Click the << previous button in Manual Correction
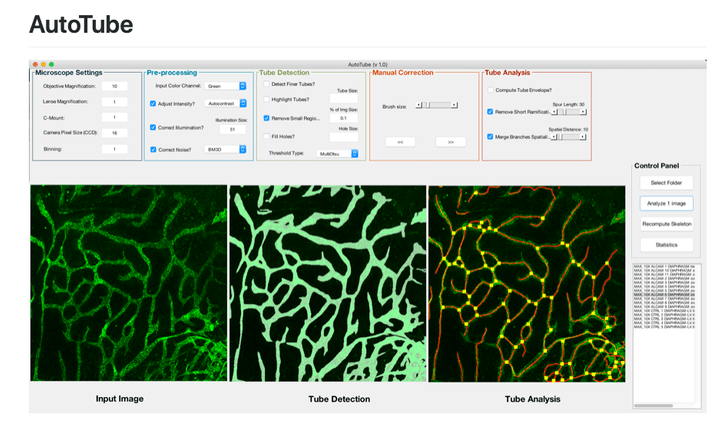The image size is (720, 424). [400, 142]
